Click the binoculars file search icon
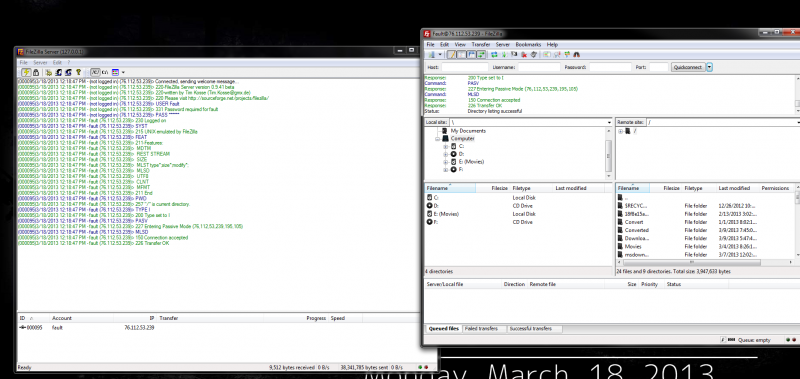 577,55
